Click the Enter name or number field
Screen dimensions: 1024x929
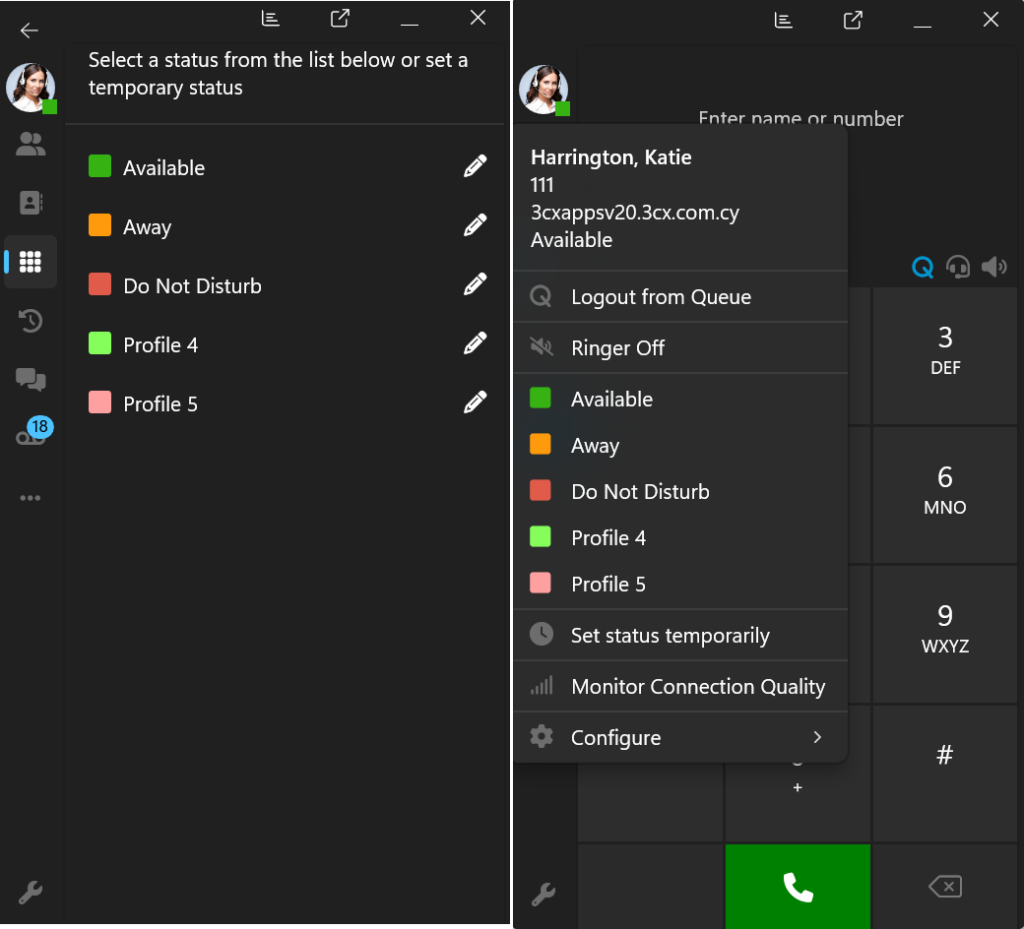(x=801, y=119)
